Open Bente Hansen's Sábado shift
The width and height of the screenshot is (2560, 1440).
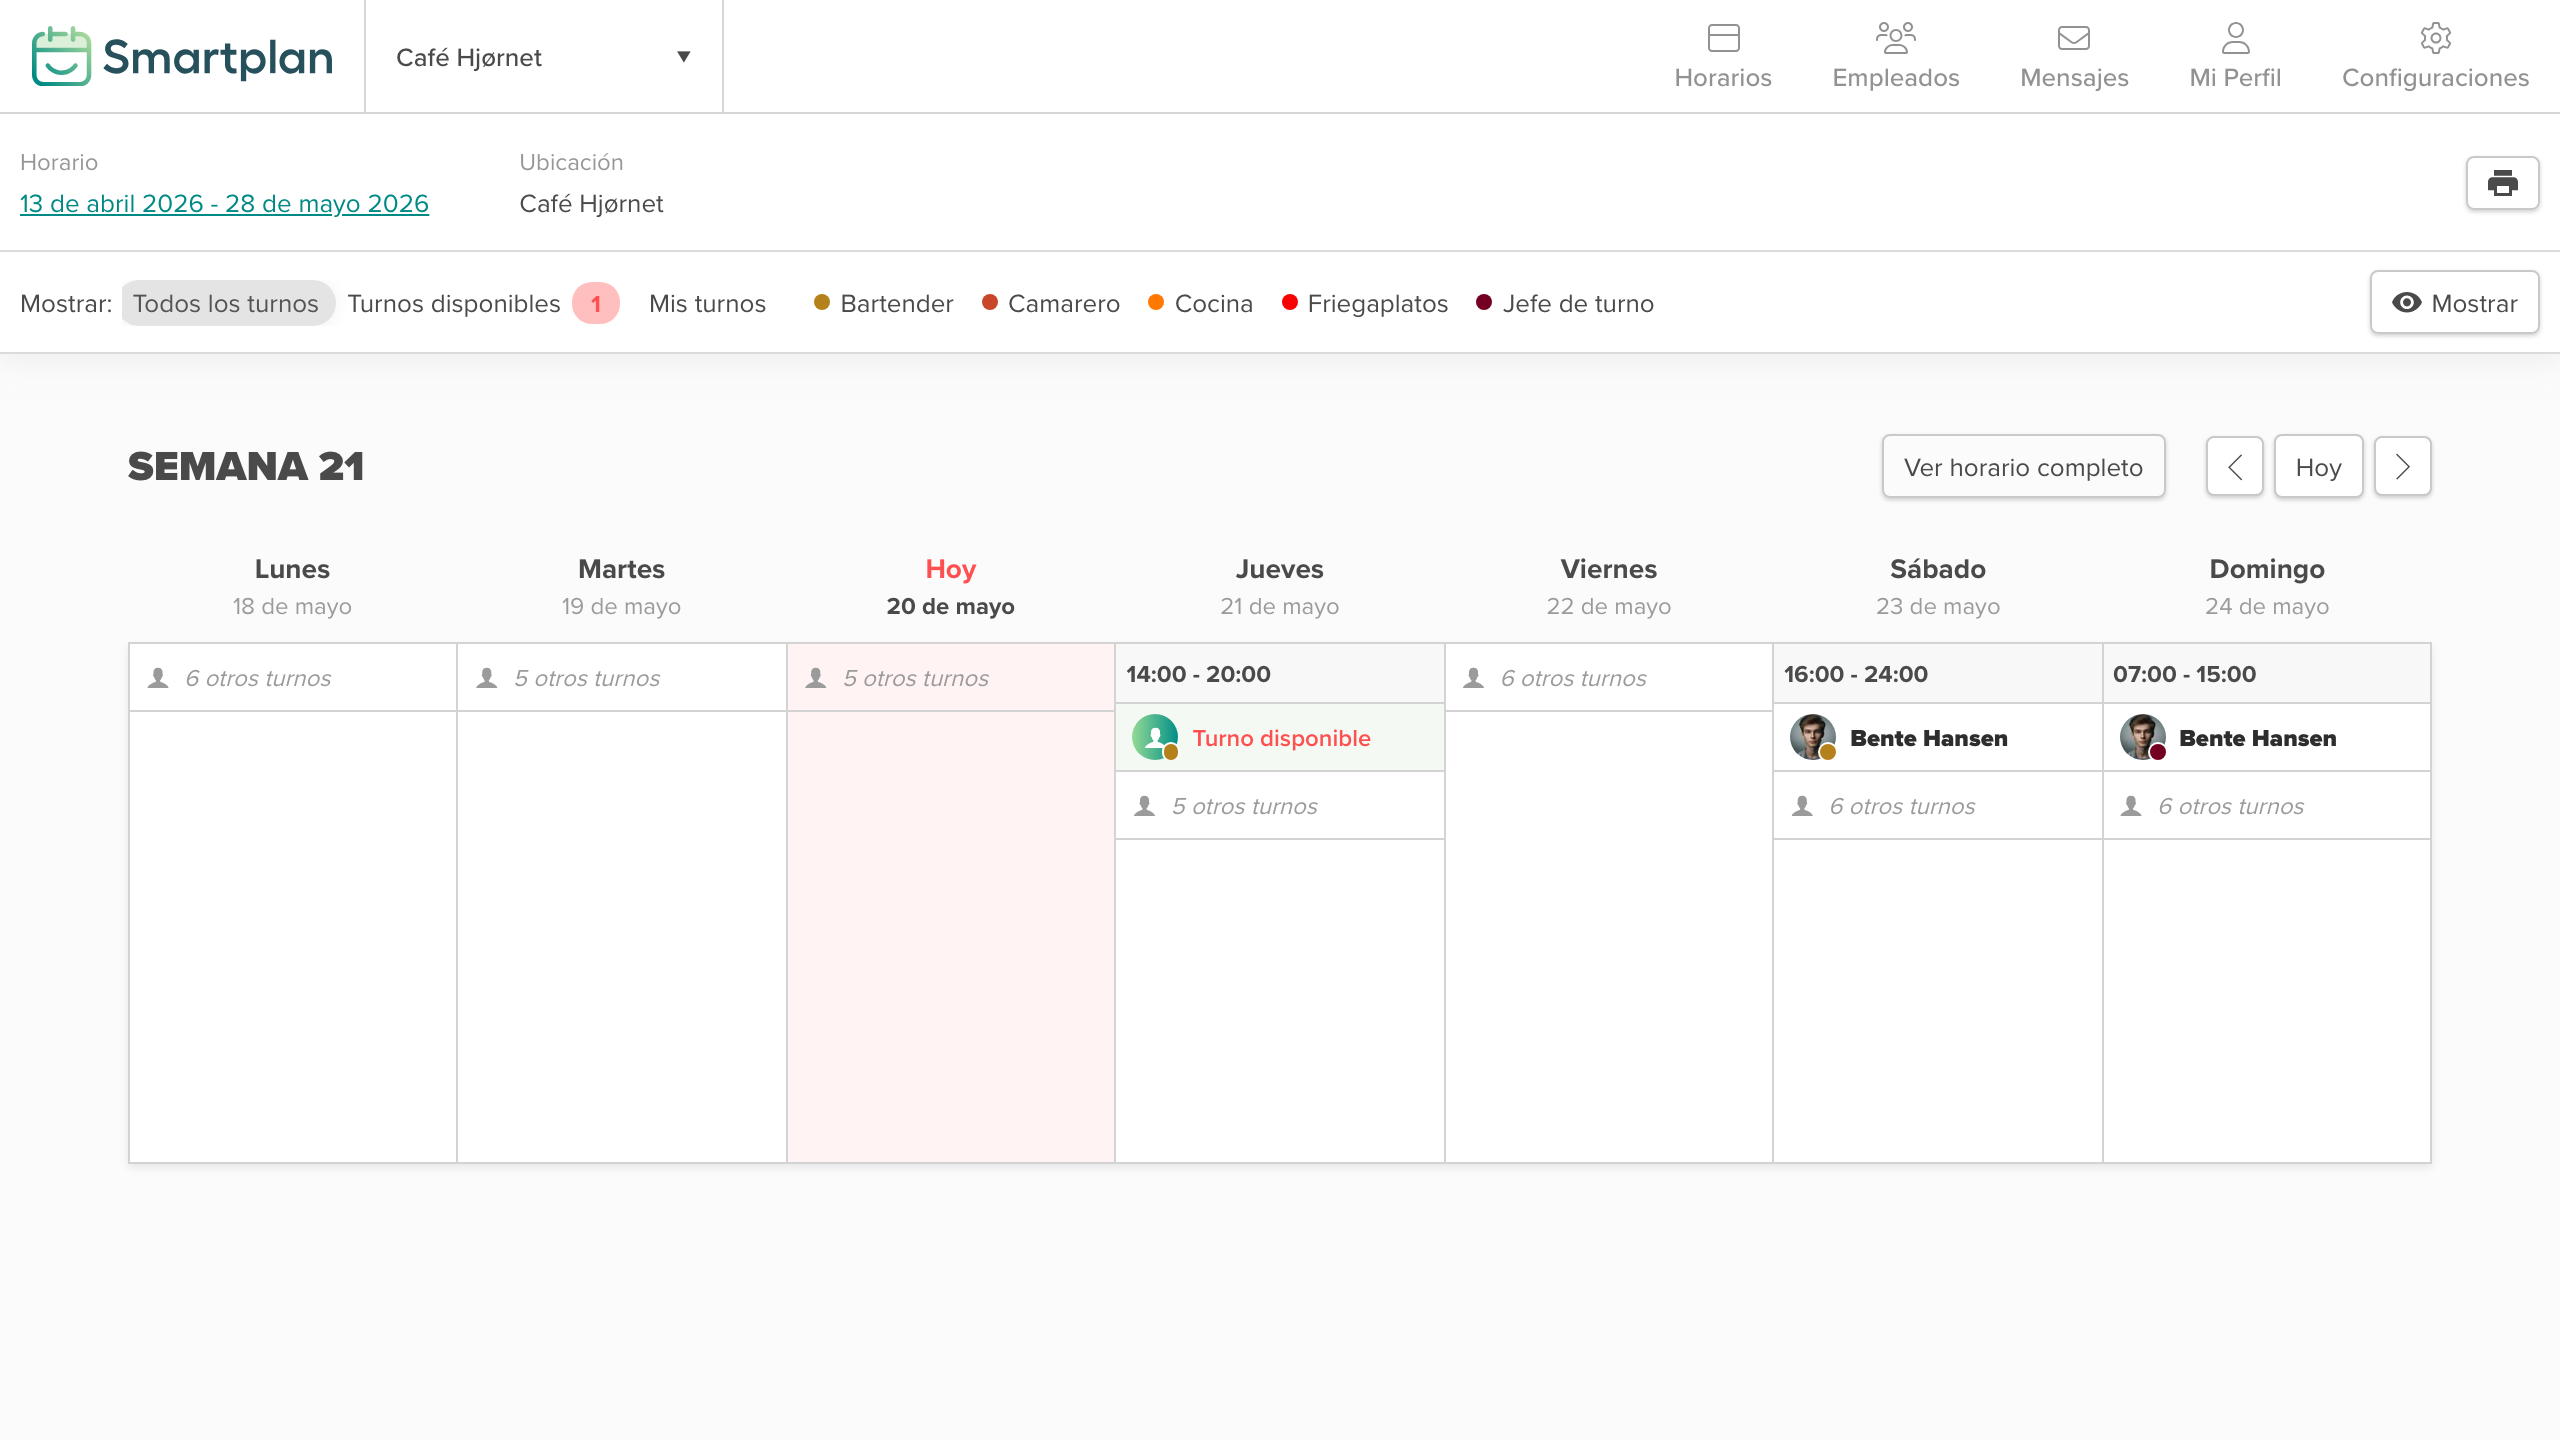pos(1937,738)
